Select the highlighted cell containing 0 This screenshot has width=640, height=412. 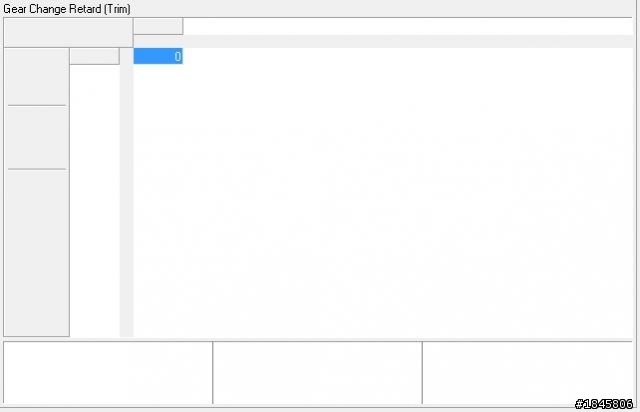tap(158, 56)
